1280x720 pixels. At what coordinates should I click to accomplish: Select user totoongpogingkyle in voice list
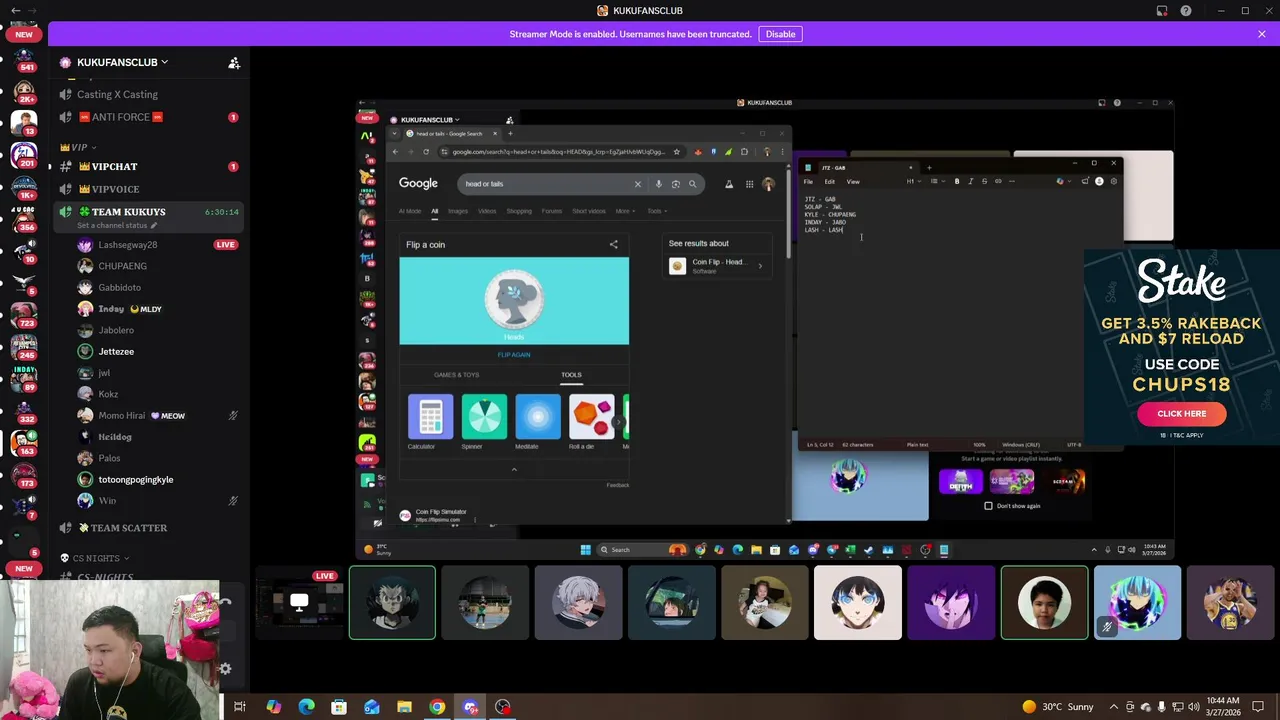158,480
